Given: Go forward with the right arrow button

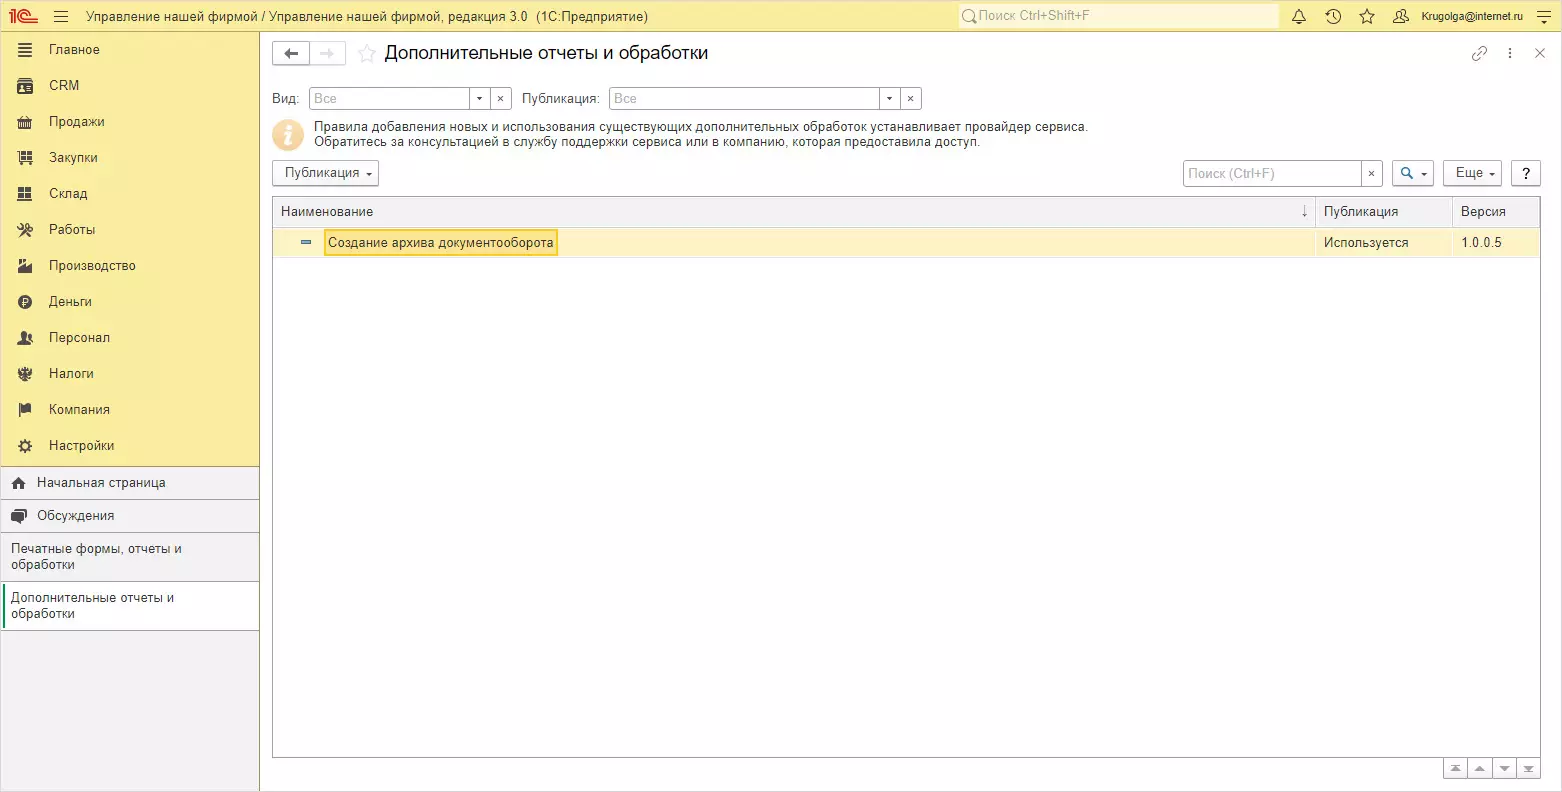Looking at the screenshot, I should pyautogui.click(x=328, y=54).
